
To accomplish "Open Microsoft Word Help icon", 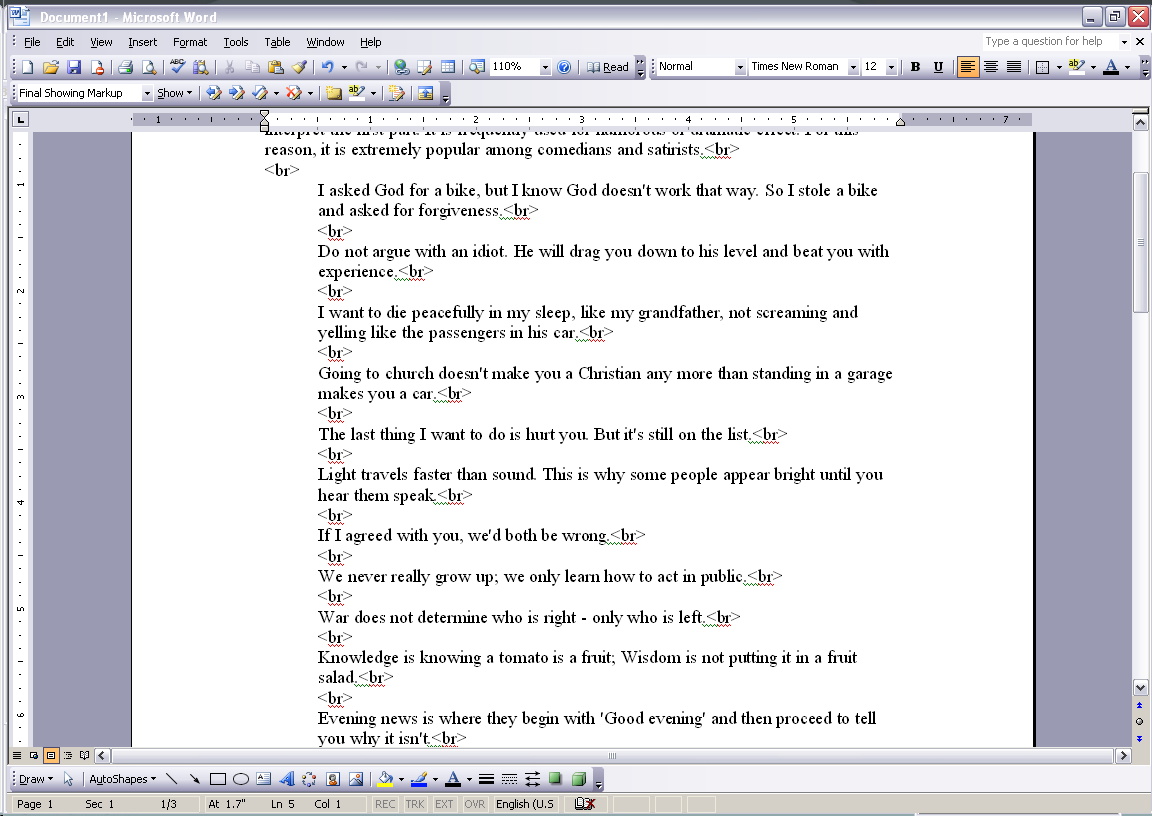I will (x=564, y=67).
